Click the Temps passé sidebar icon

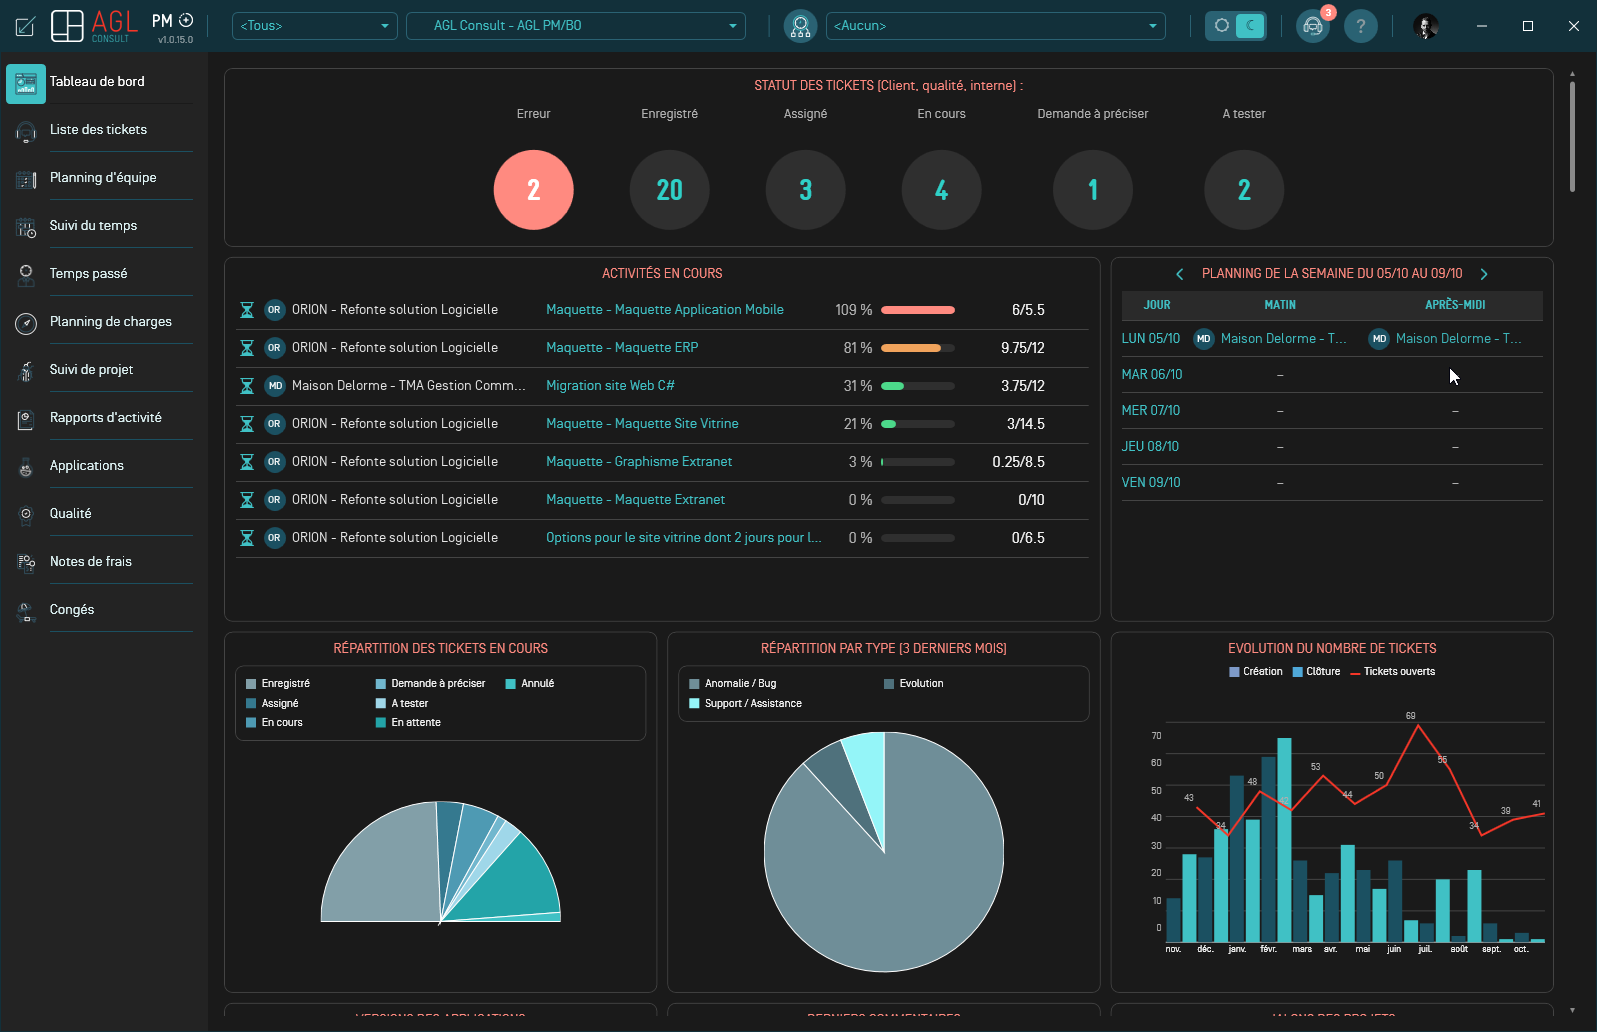click(26, 274)
